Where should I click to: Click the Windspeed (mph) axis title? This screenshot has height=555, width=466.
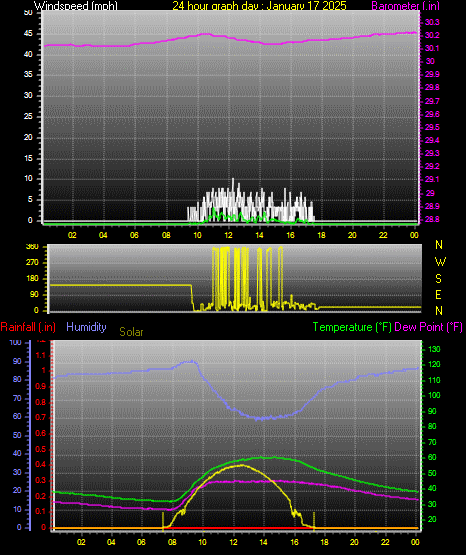click(75, 6)
